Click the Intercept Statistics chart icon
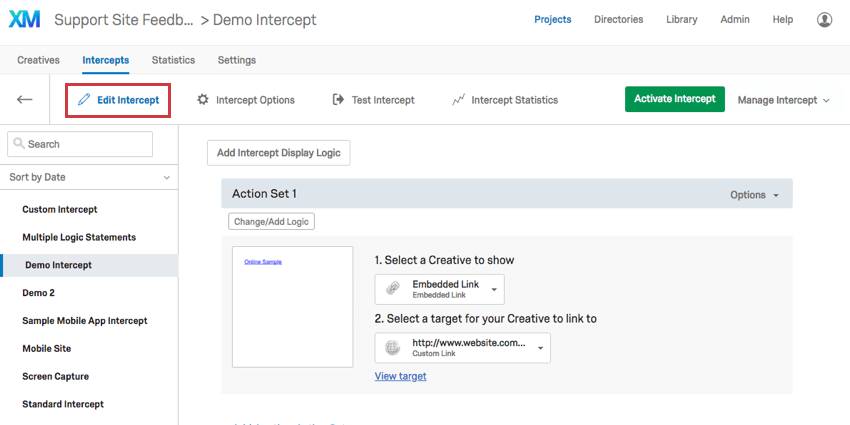 [x=458, y=100]
